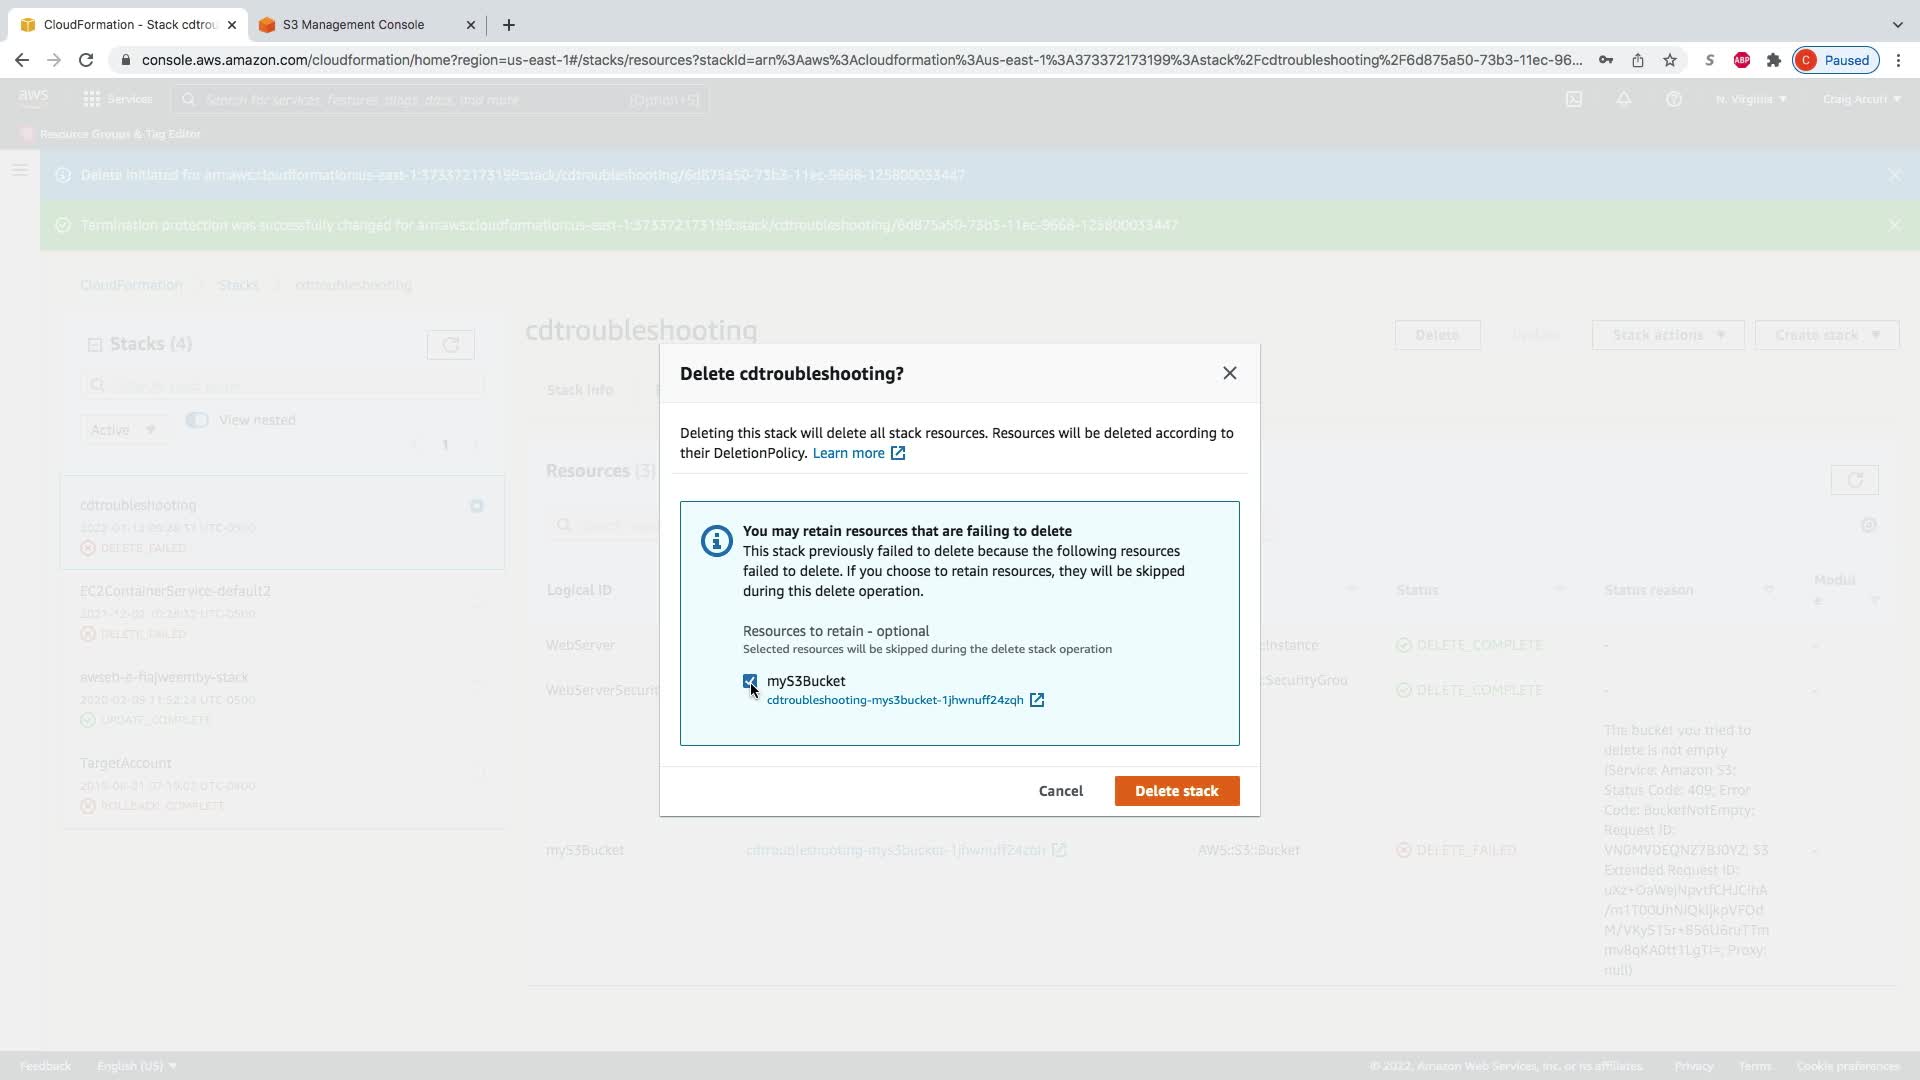Click the browser address bar URL
Screen dimensions: 1920x1080
coord(860,60)
